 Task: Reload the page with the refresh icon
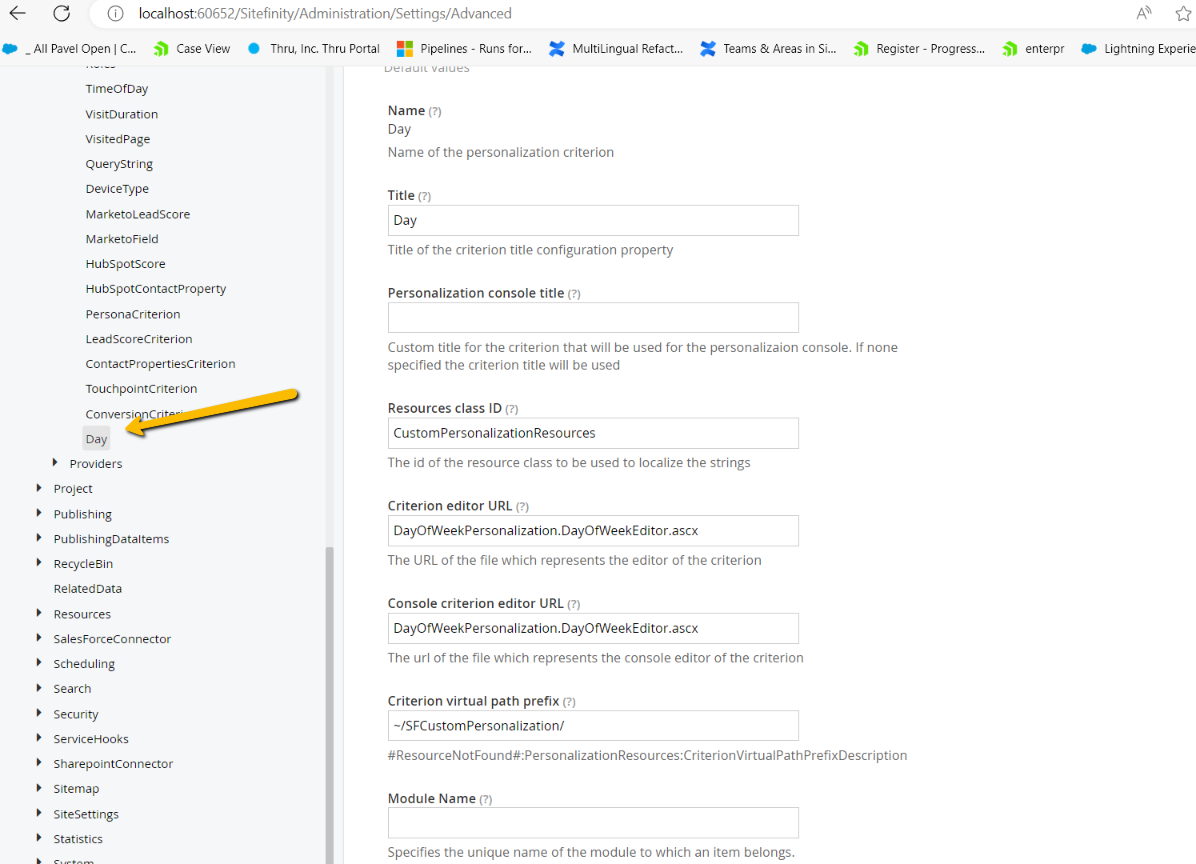tap(62, 13)
